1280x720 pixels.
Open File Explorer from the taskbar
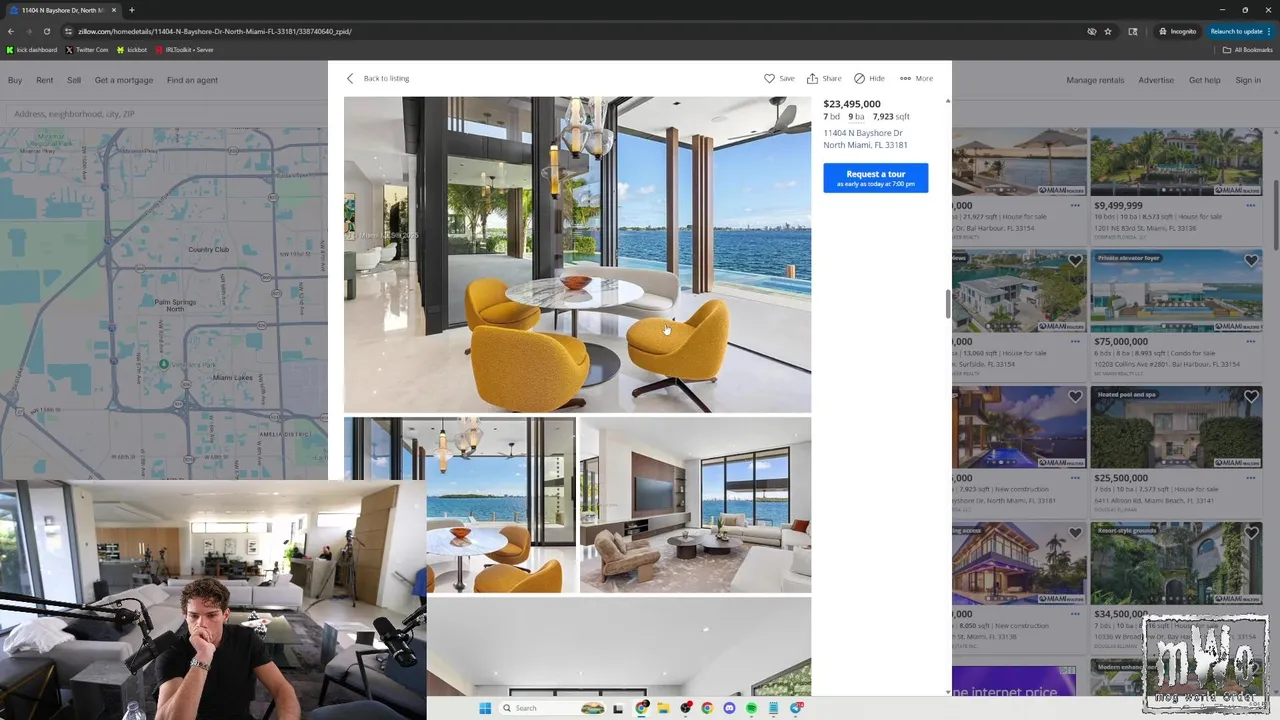point(662,708)
